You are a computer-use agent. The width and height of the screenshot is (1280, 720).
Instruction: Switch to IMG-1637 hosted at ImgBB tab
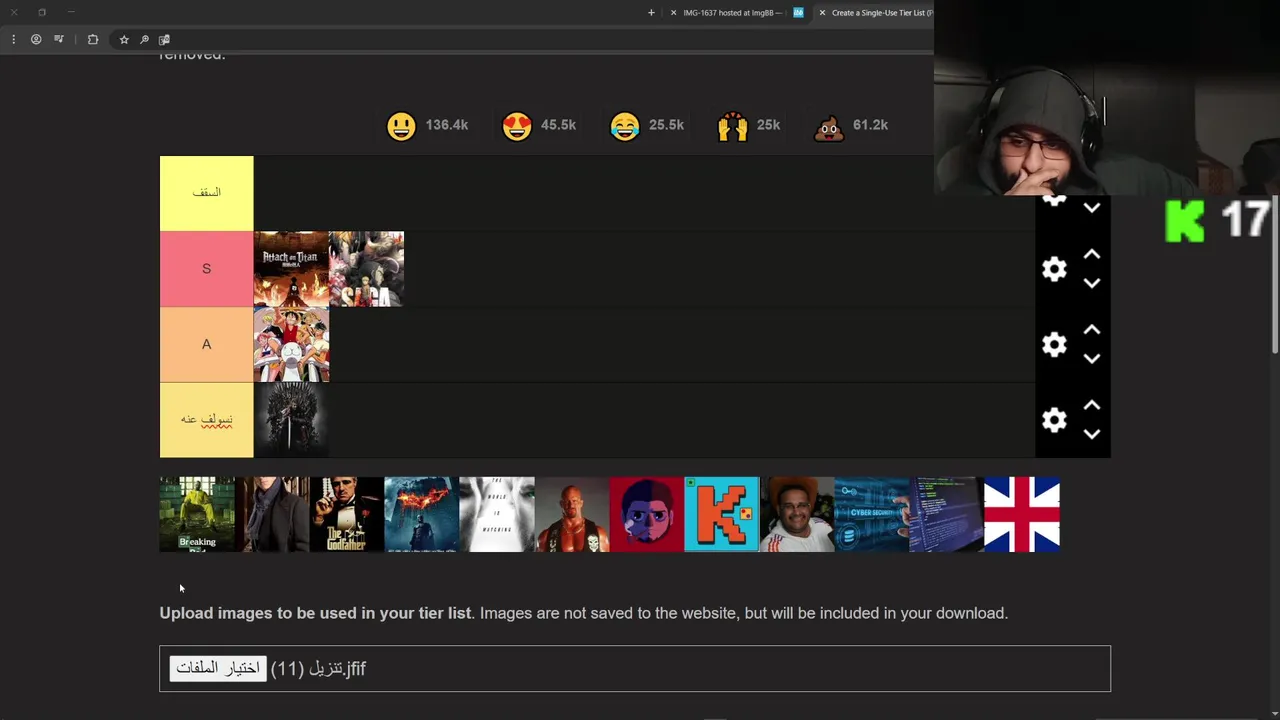click(x=733, y=12)
